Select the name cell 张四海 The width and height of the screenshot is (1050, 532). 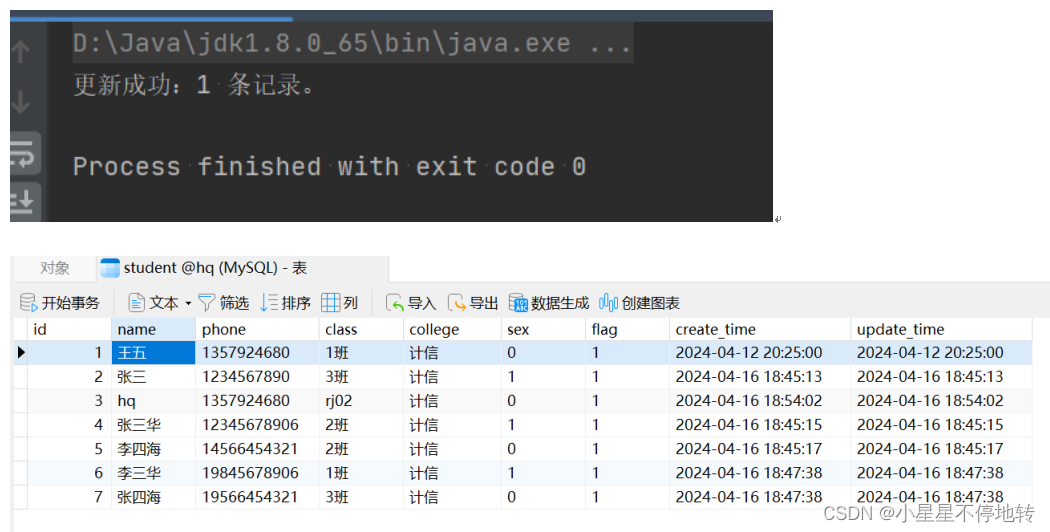pos(153,497)
